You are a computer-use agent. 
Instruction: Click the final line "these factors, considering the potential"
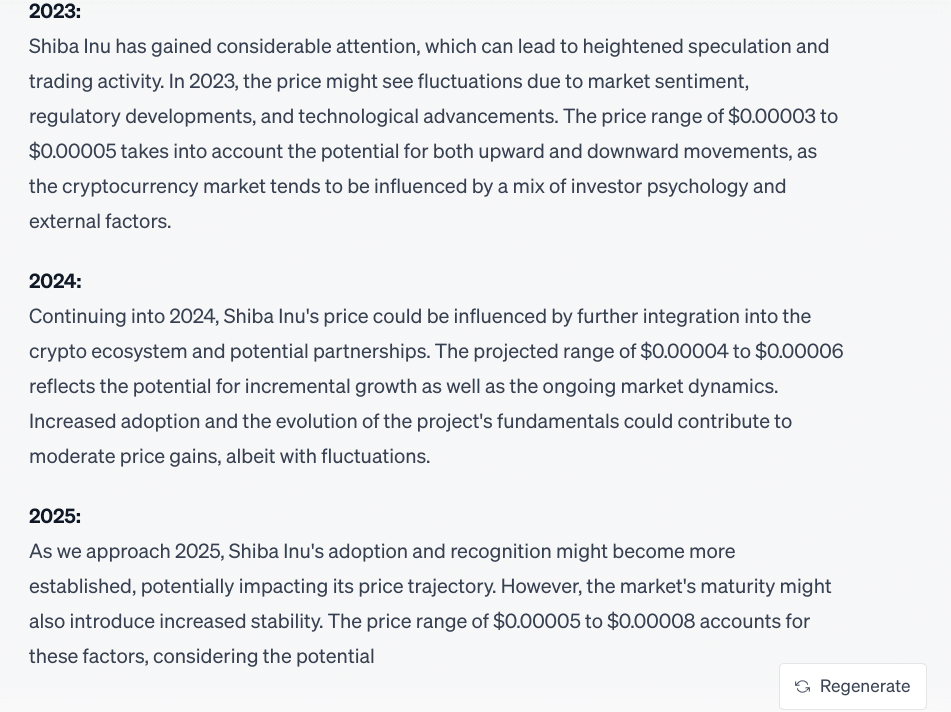(x=201, y=656)
